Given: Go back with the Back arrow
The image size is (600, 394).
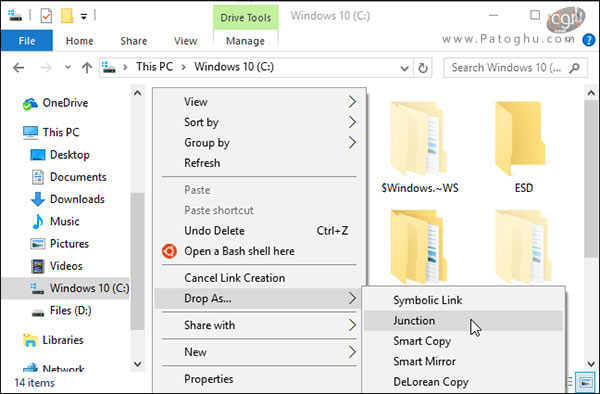Looking at the screenshot, I should tap(18, 68).
